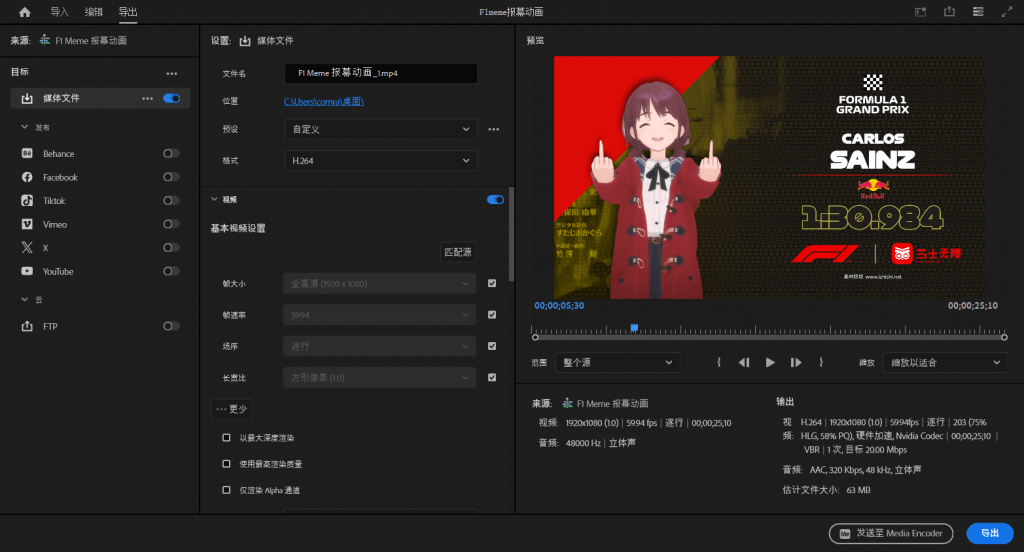Click the blue playhead on preview timeline

pyautogui.click(x=634, y=328)
